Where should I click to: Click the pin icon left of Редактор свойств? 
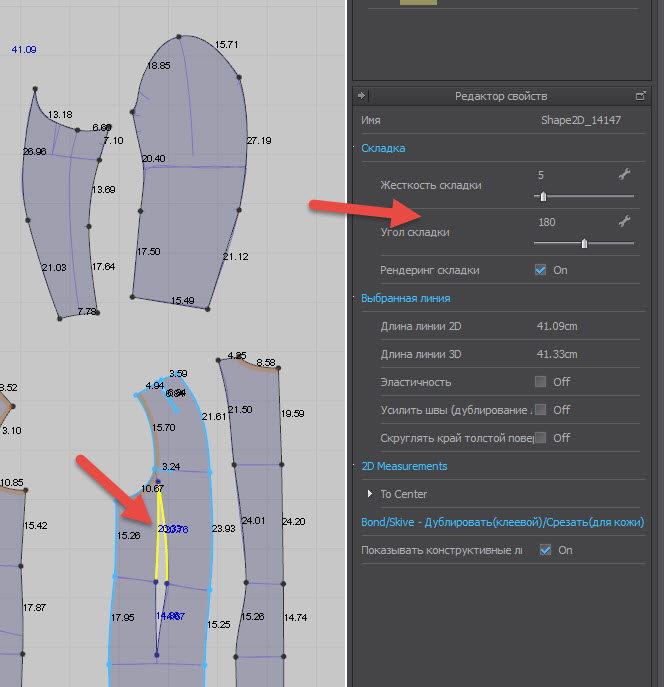[x=362, y=96]
